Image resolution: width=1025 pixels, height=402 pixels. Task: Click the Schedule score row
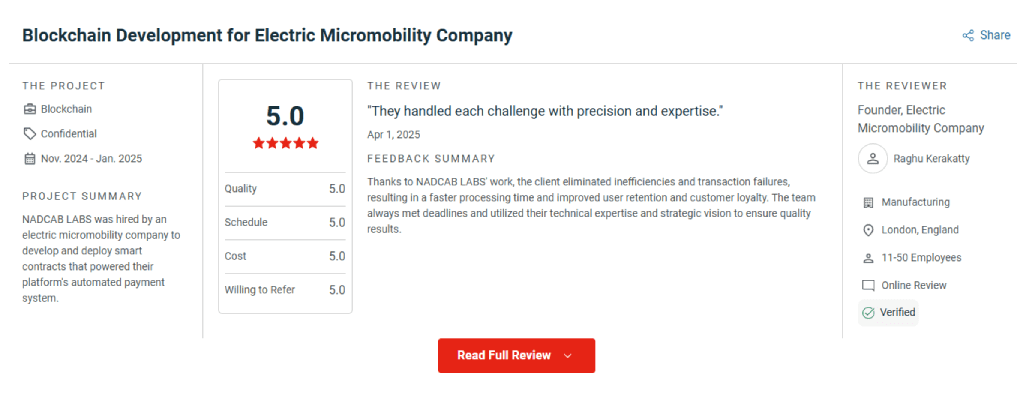point(285,223)
